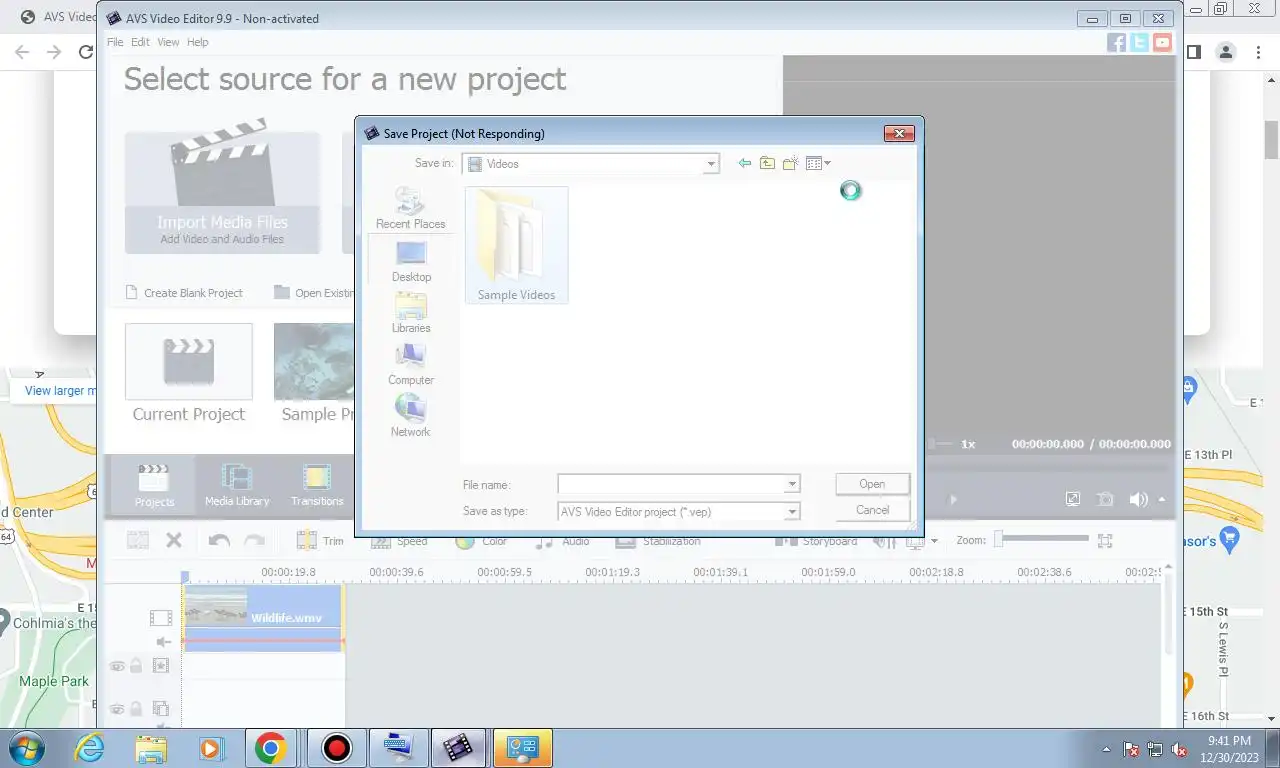Go back to last folder visited

click(744, 163)
